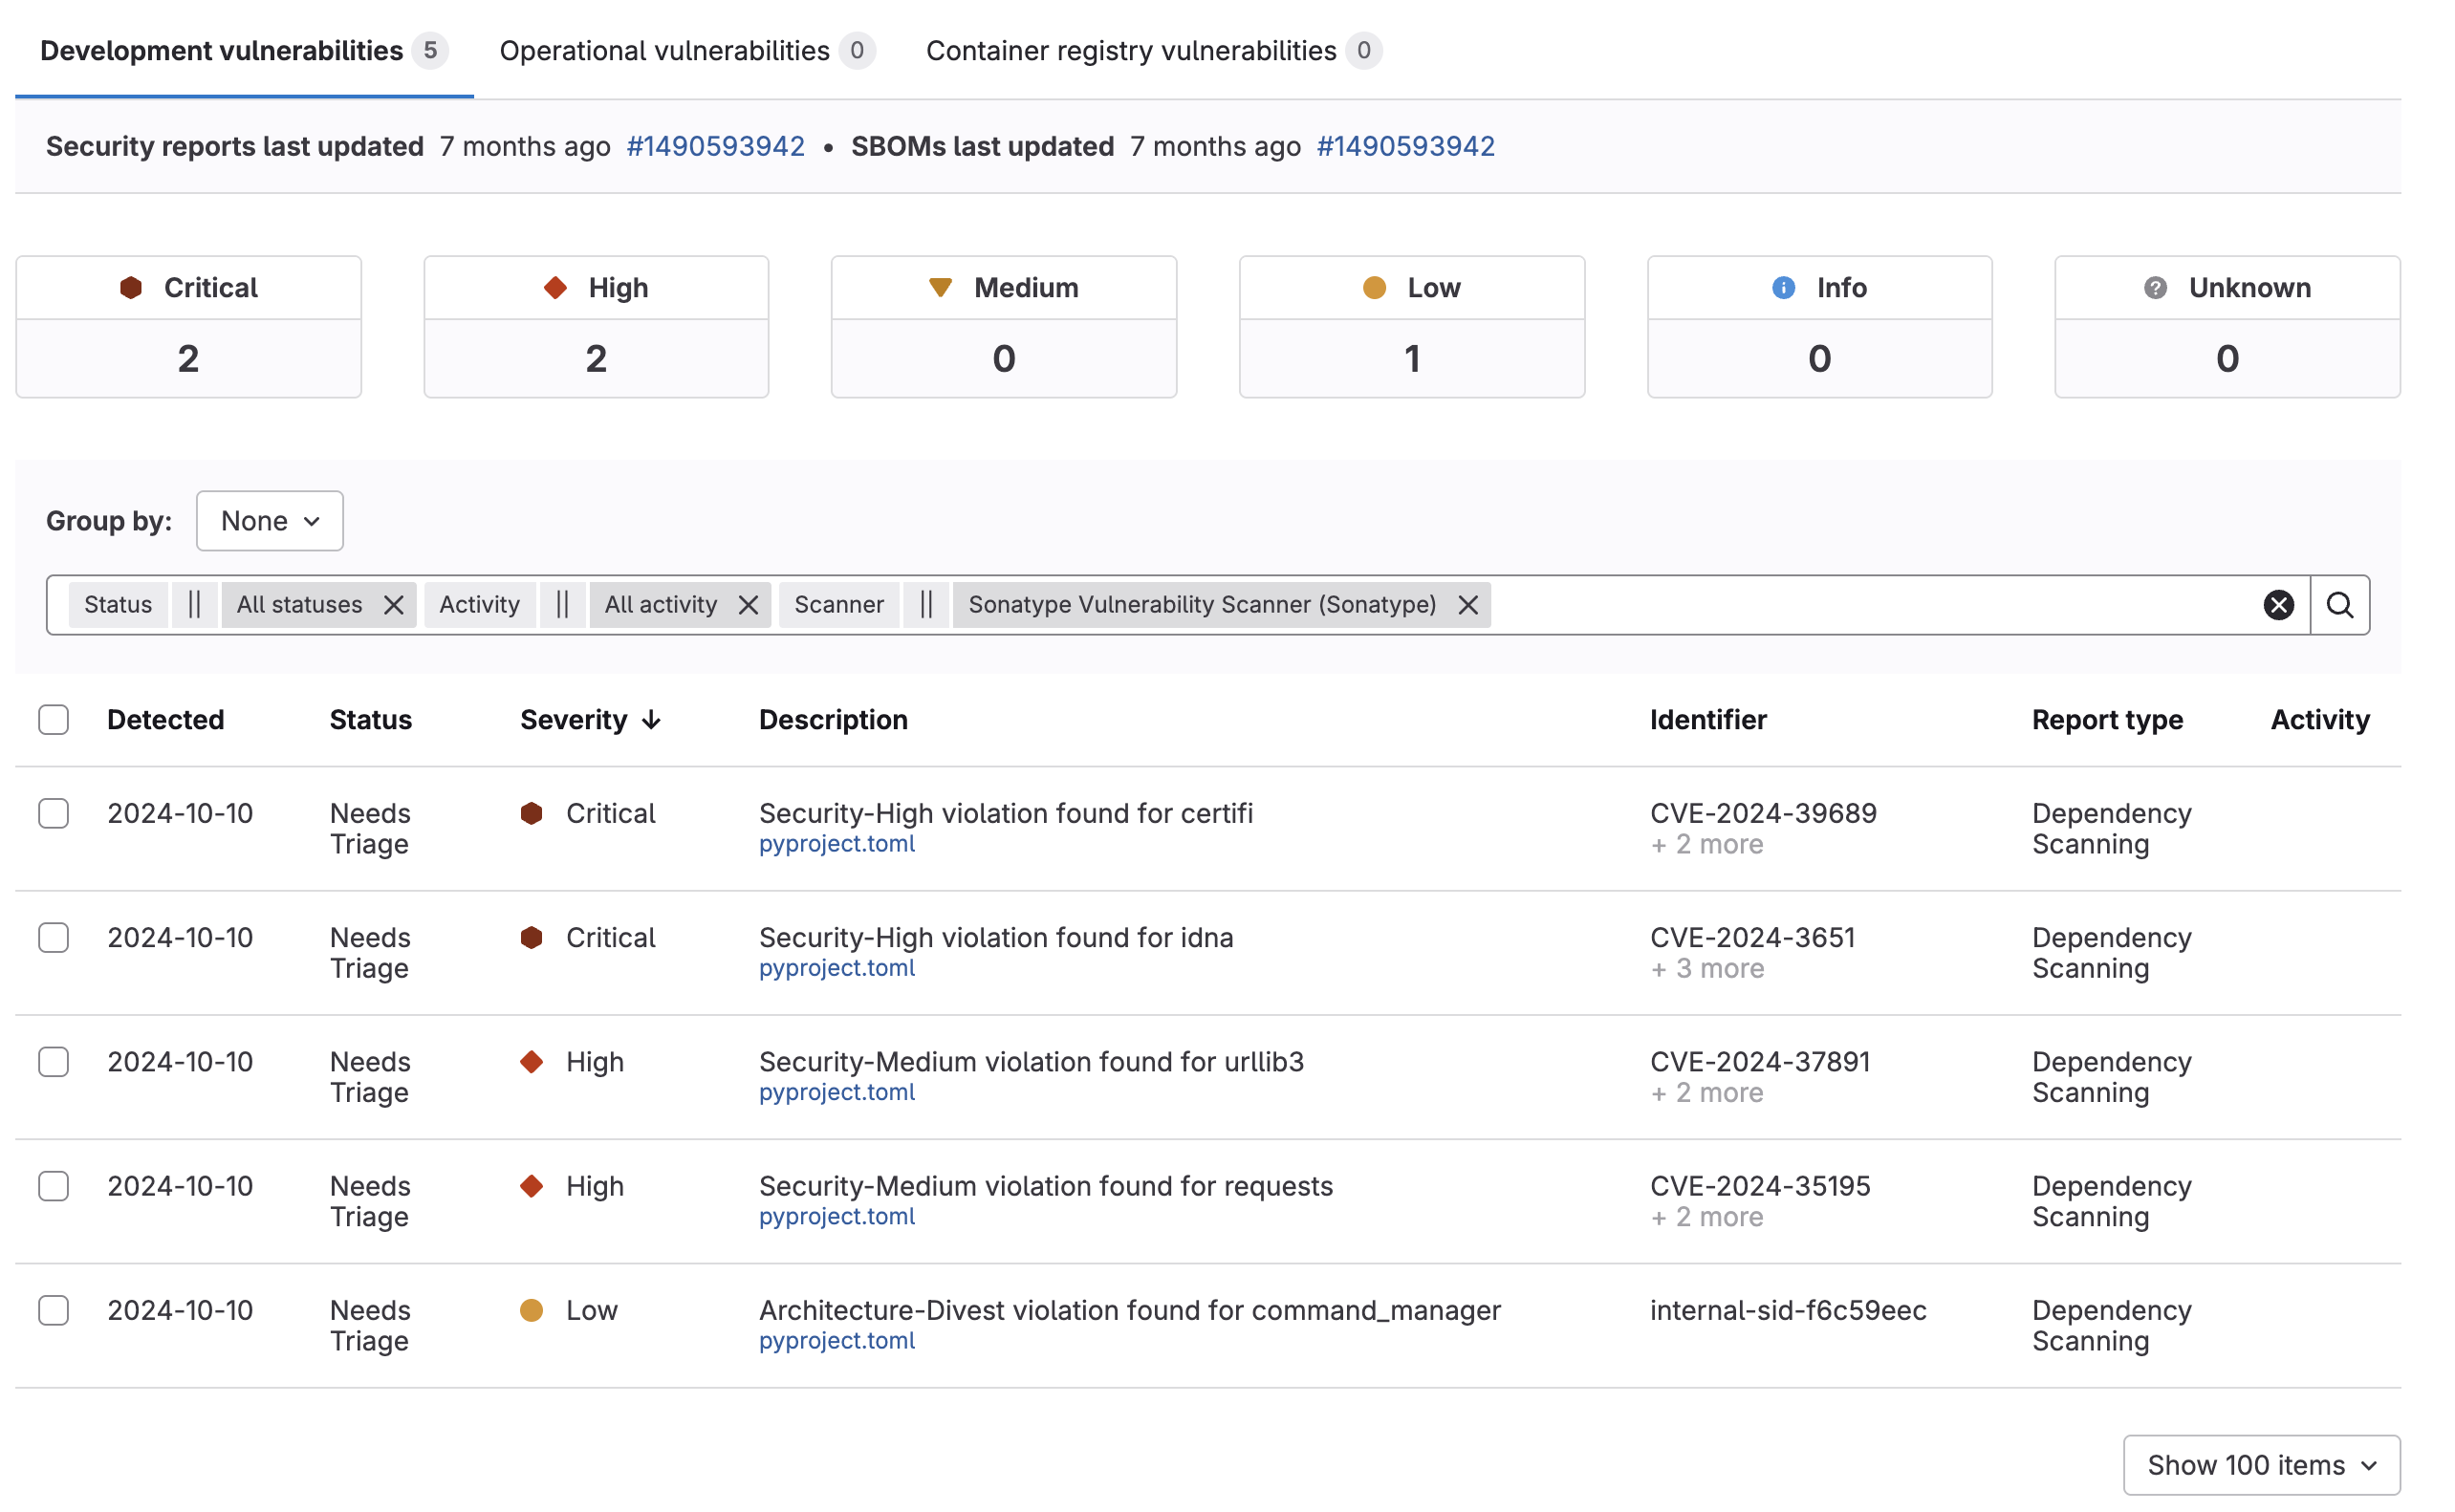Open SBOMs pipeline #1490593942 link

click(x=1405, y=146)
